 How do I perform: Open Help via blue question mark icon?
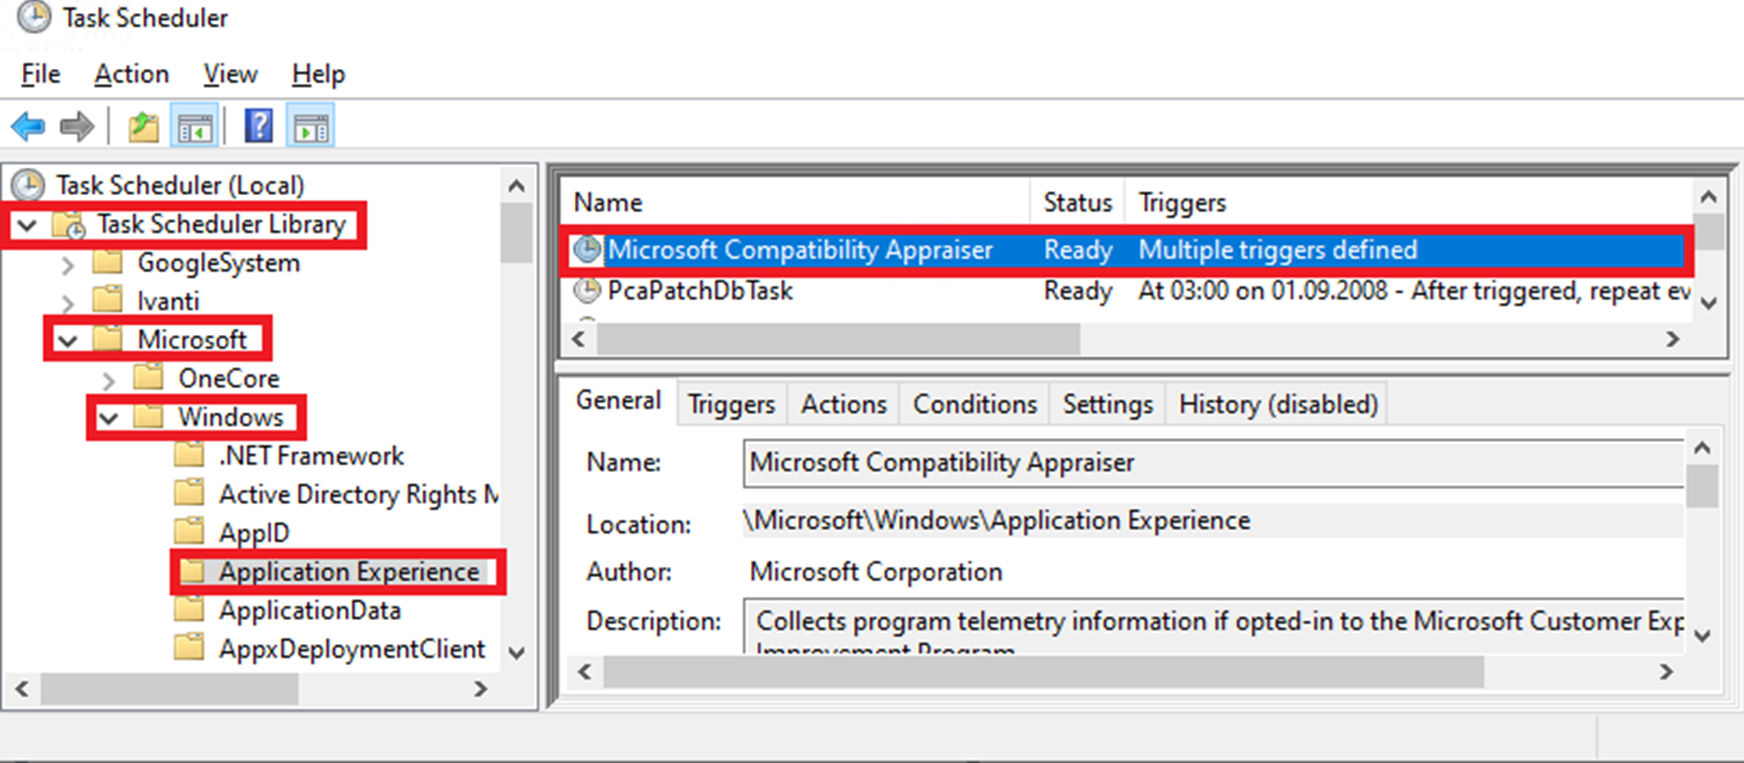258,127
